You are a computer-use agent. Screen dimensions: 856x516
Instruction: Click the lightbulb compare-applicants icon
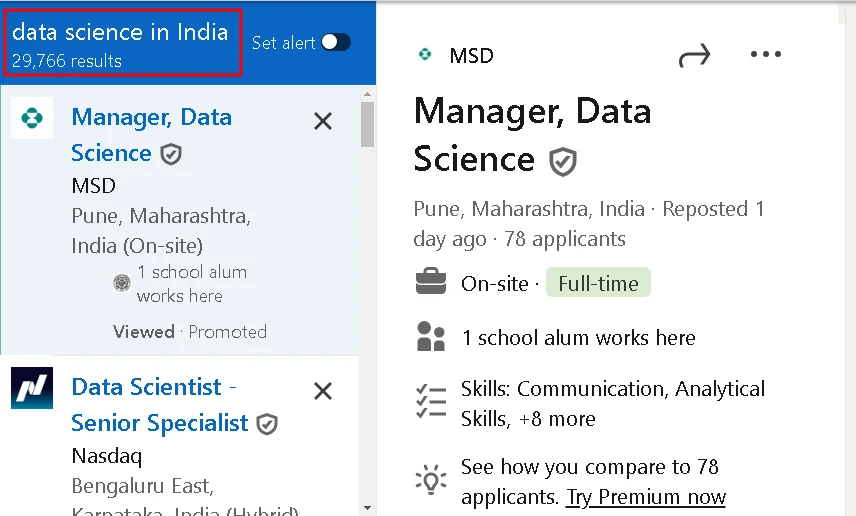tap(431, 480)
